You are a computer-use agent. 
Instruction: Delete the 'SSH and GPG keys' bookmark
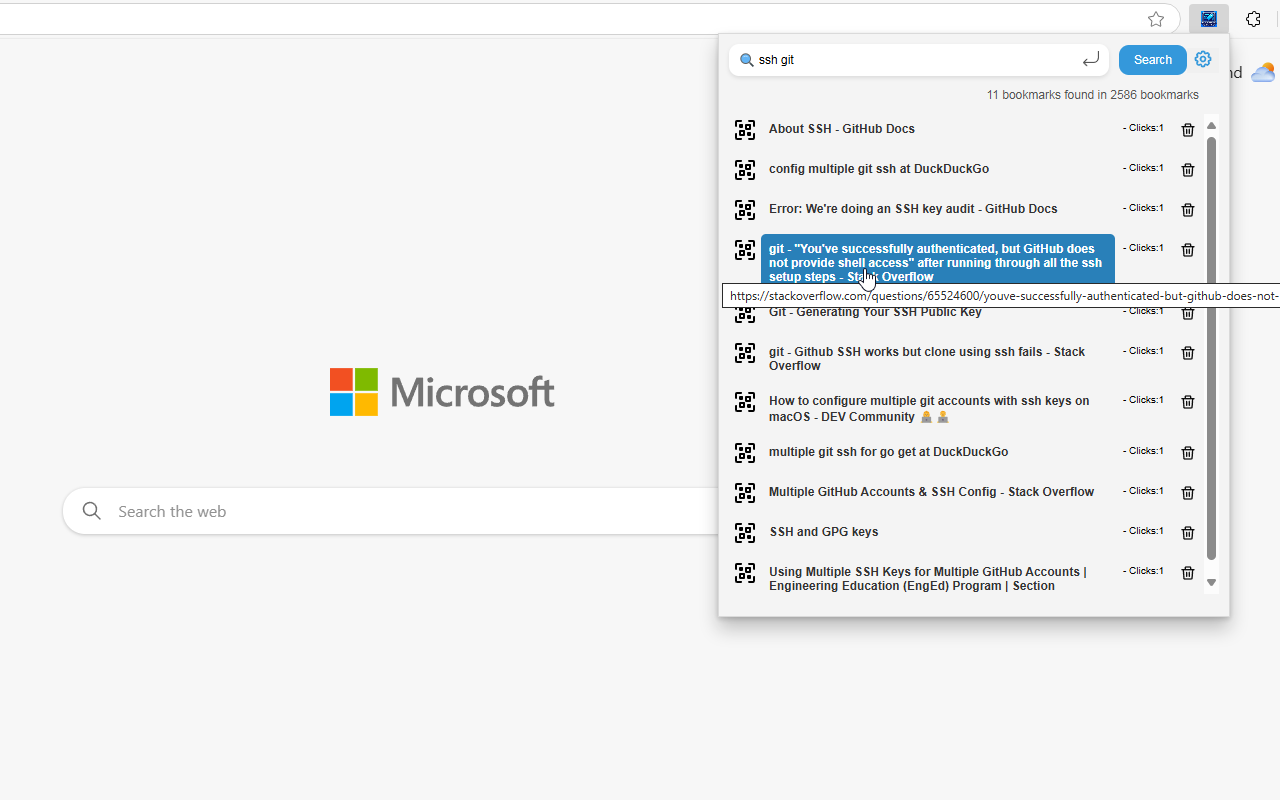click(x=1188, y=533)
